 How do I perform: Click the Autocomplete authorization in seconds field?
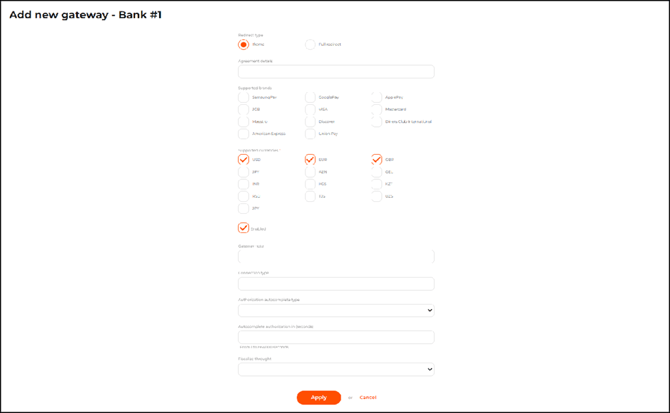tap(335, 337)
